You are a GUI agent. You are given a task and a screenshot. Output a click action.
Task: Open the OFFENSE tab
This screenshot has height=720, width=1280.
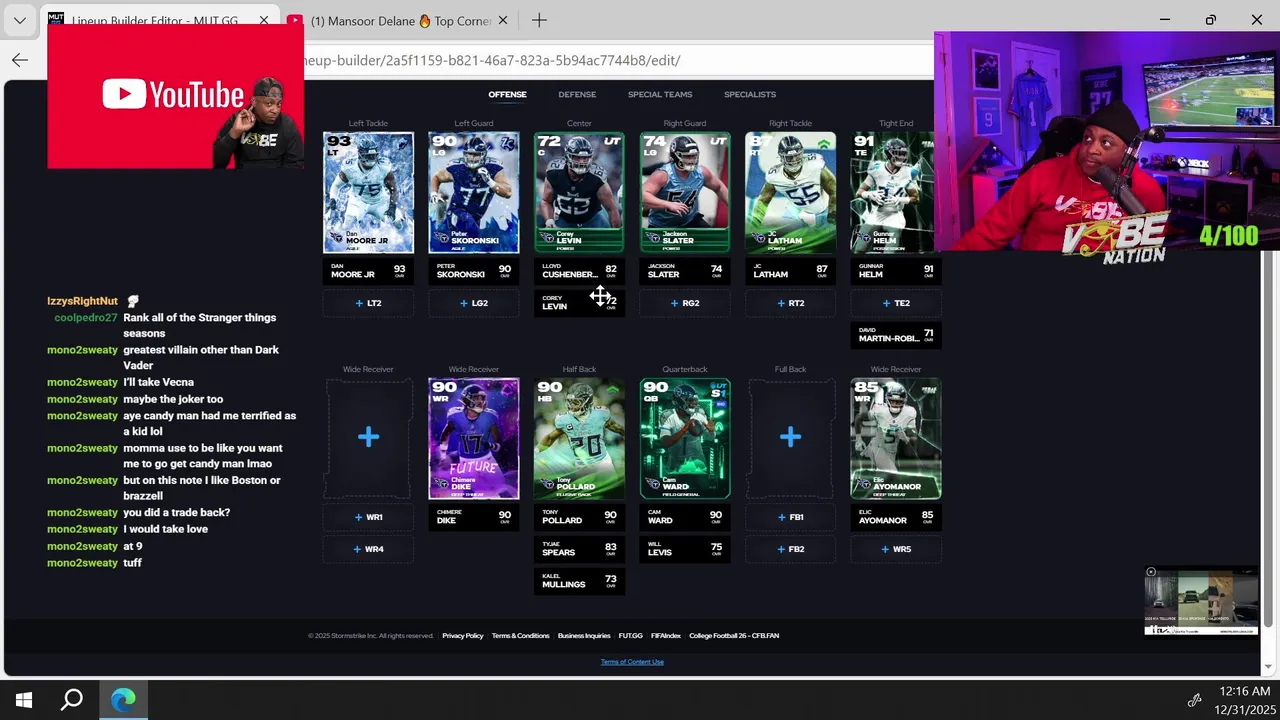tap(507, 95)
